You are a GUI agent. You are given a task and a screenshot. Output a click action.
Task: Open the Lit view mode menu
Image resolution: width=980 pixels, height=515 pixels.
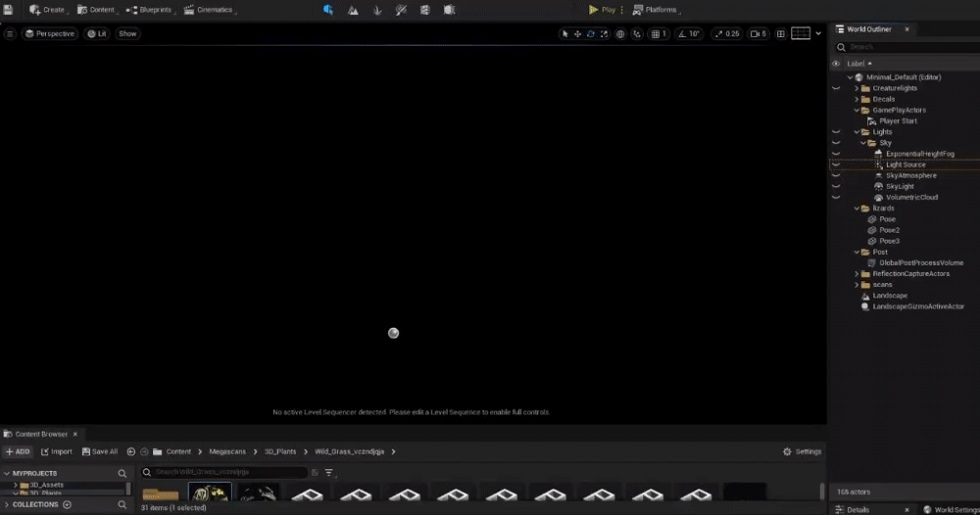click(x=97, y=34)
